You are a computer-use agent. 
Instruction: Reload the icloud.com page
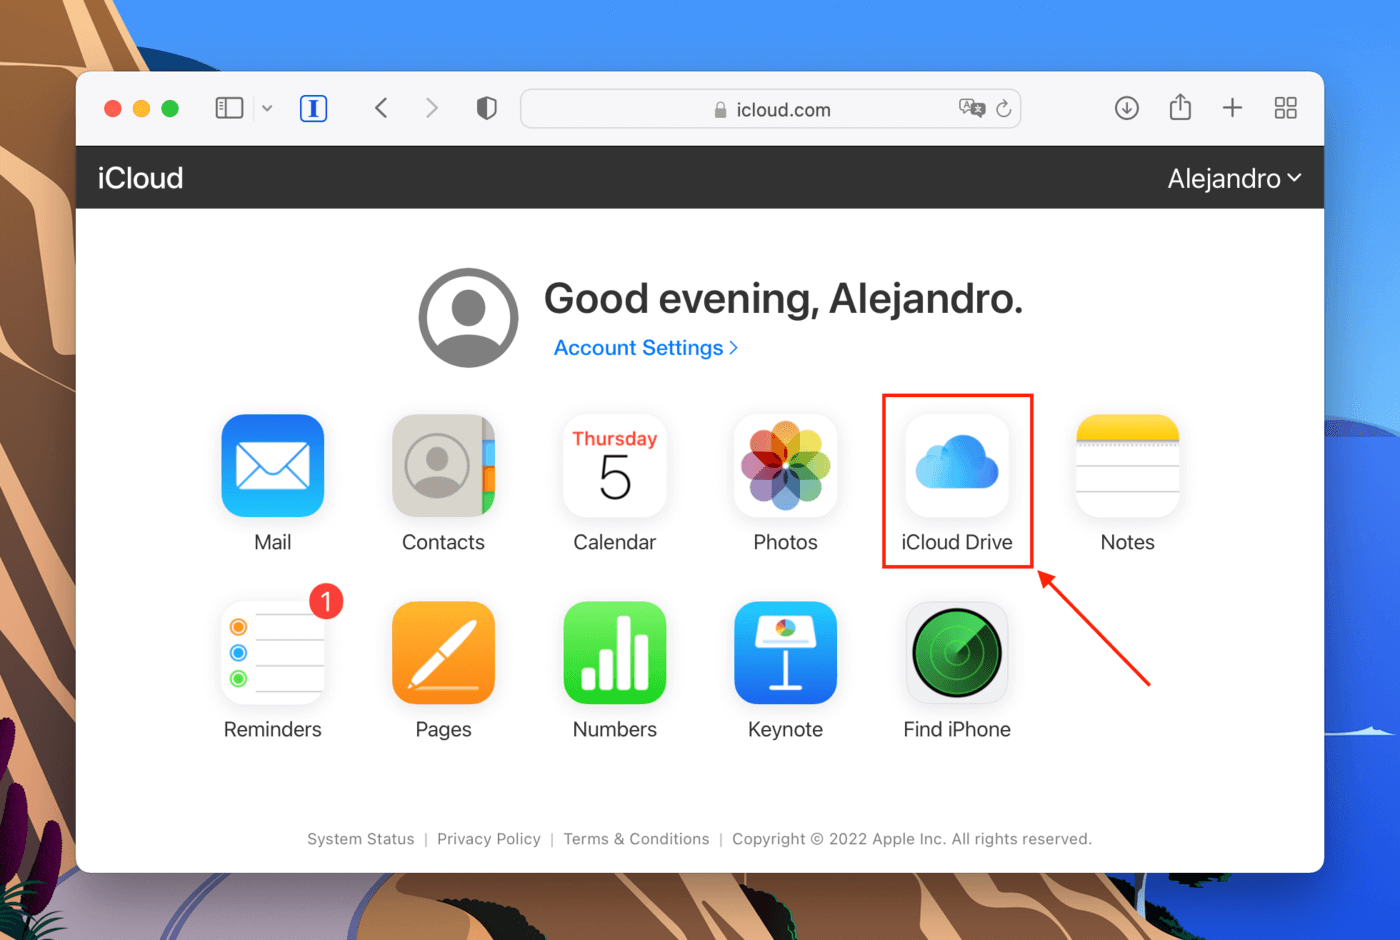tap(1004, 108)
